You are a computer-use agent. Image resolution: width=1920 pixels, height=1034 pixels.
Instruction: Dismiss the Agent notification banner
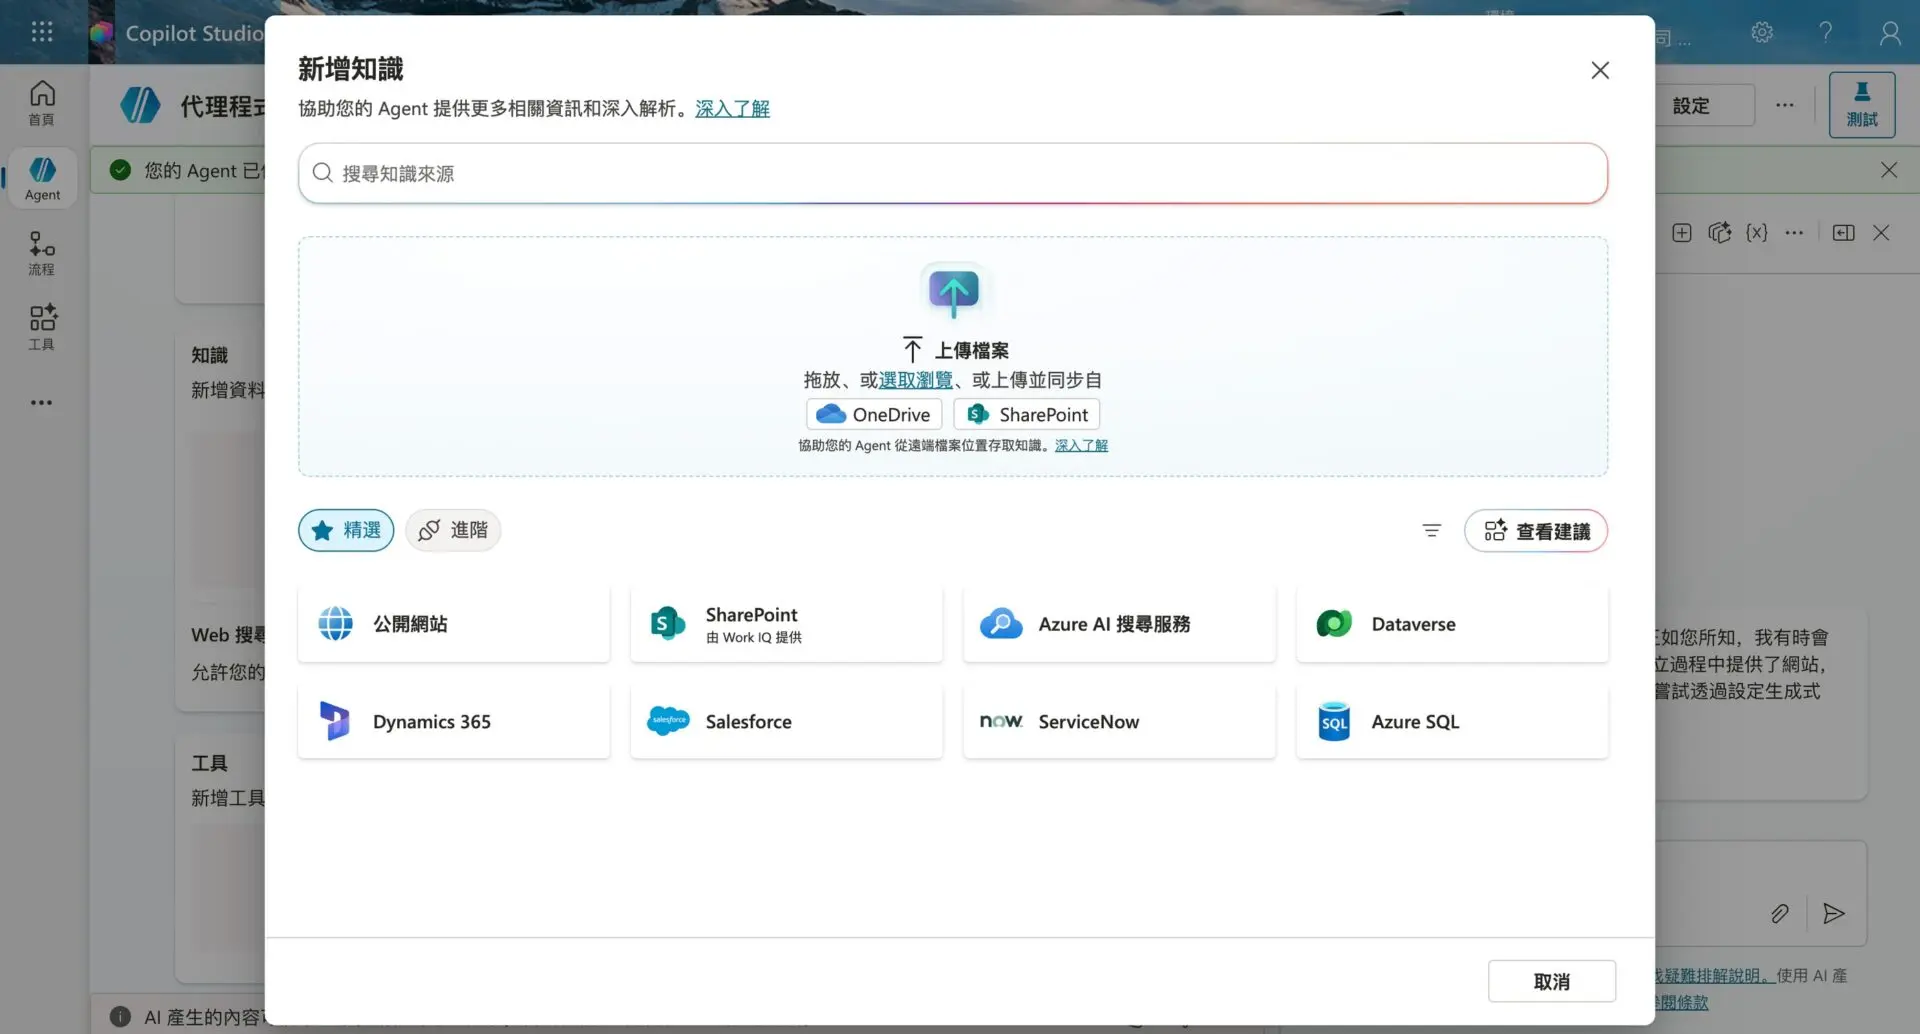1889,170
